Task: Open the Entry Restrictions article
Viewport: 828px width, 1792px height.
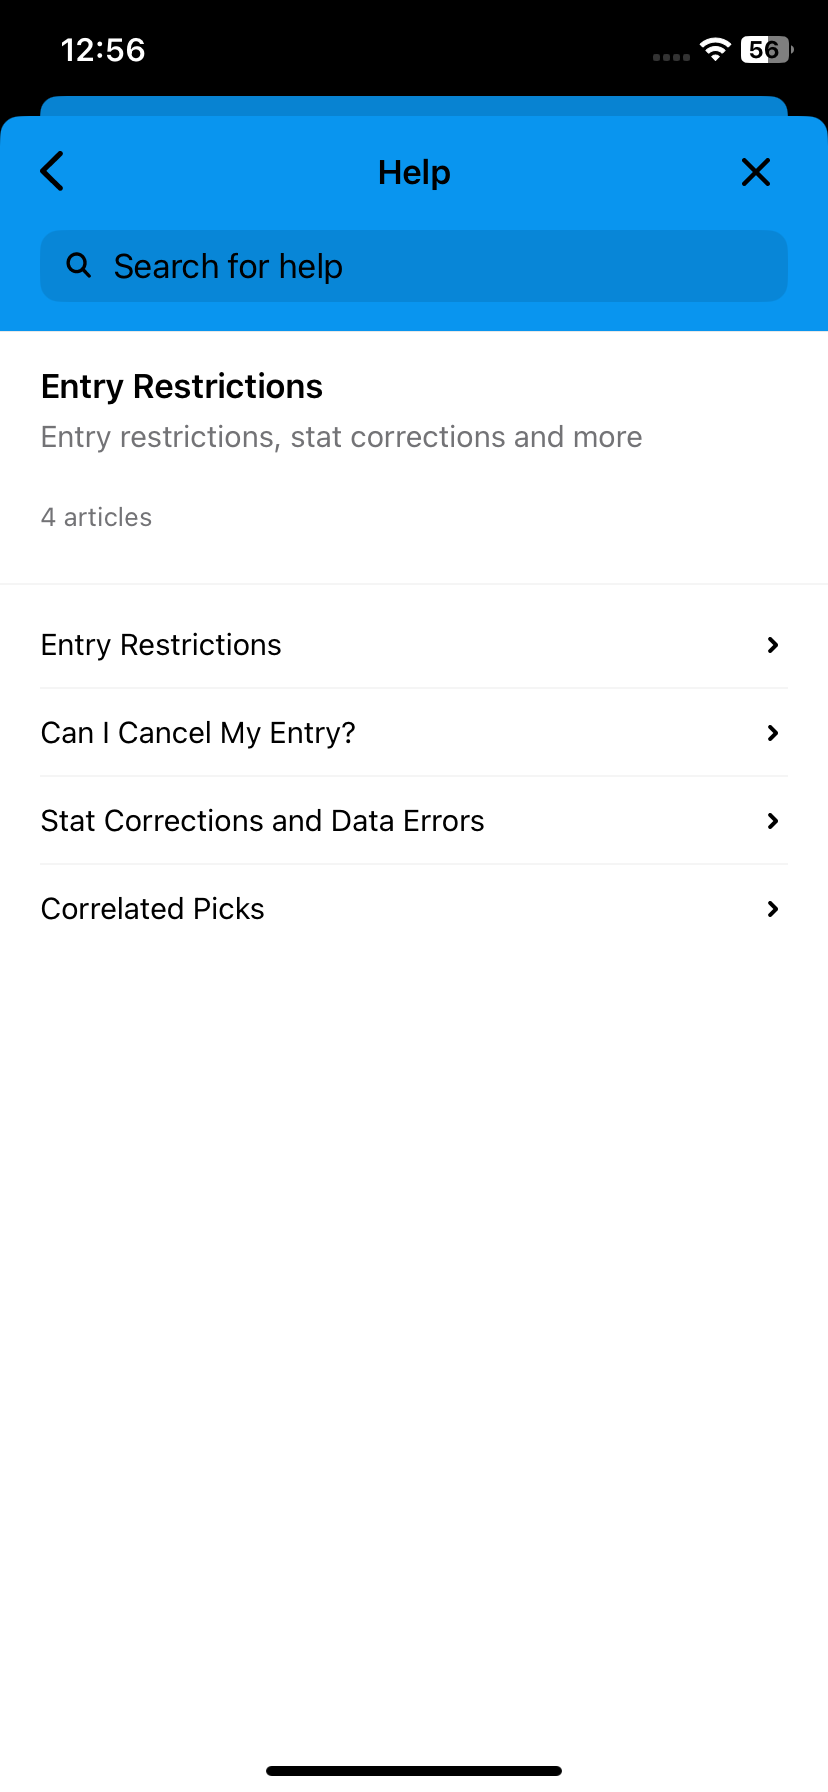Action: tap(414, 645)
